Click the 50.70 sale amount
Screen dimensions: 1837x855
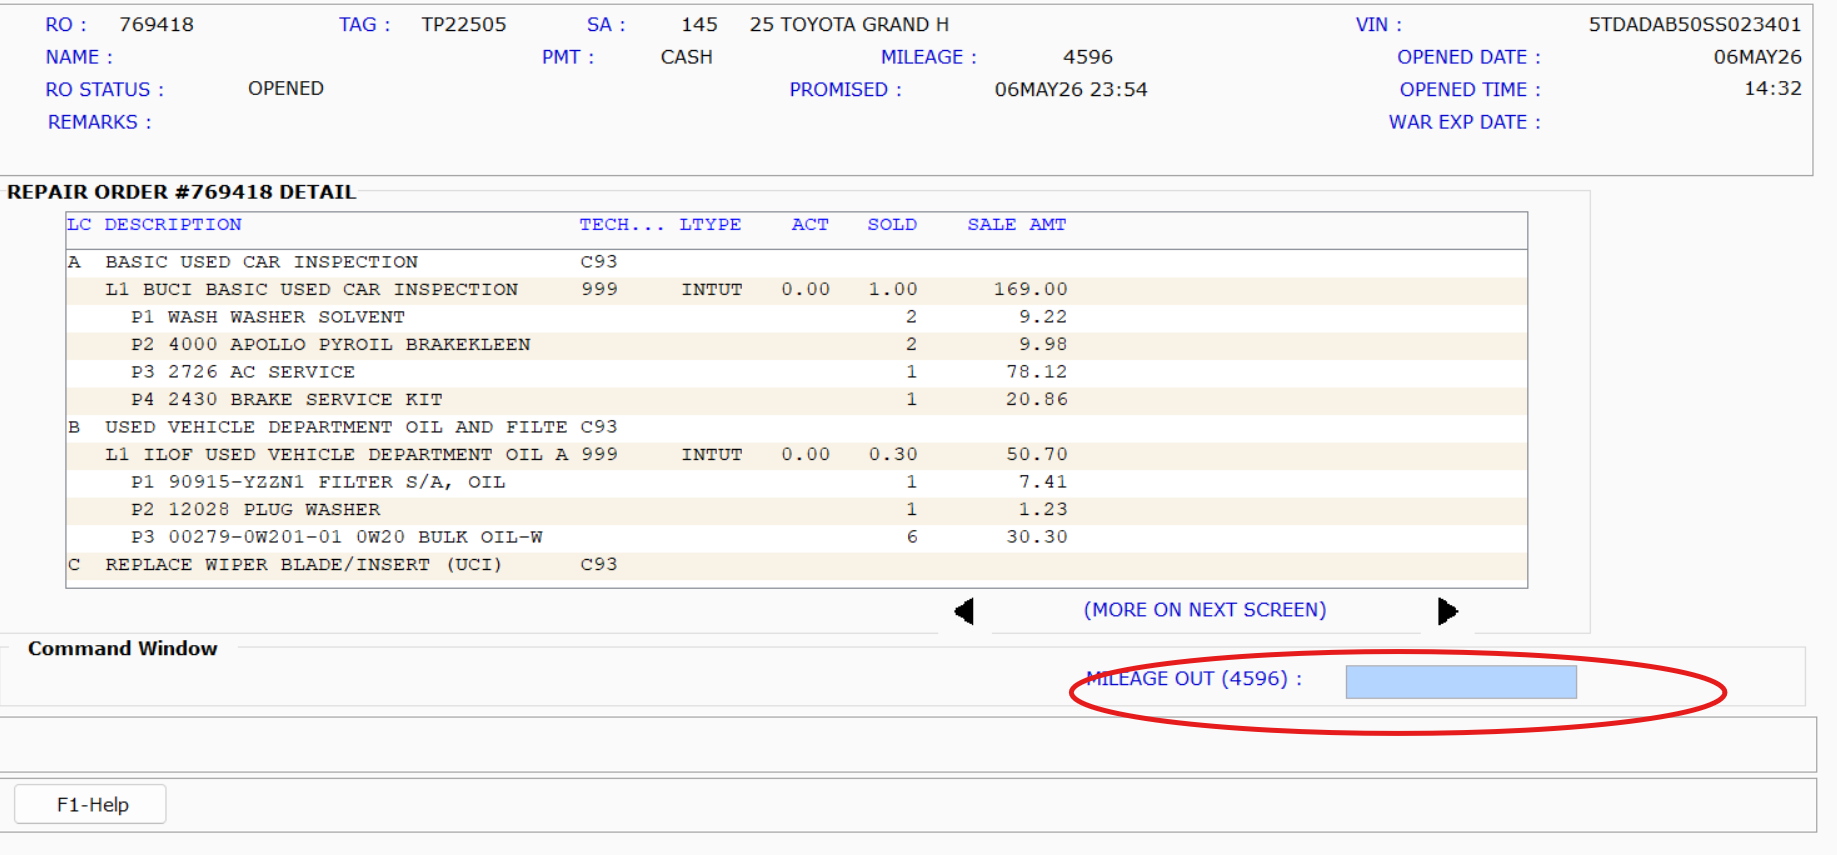(1037, 455)
